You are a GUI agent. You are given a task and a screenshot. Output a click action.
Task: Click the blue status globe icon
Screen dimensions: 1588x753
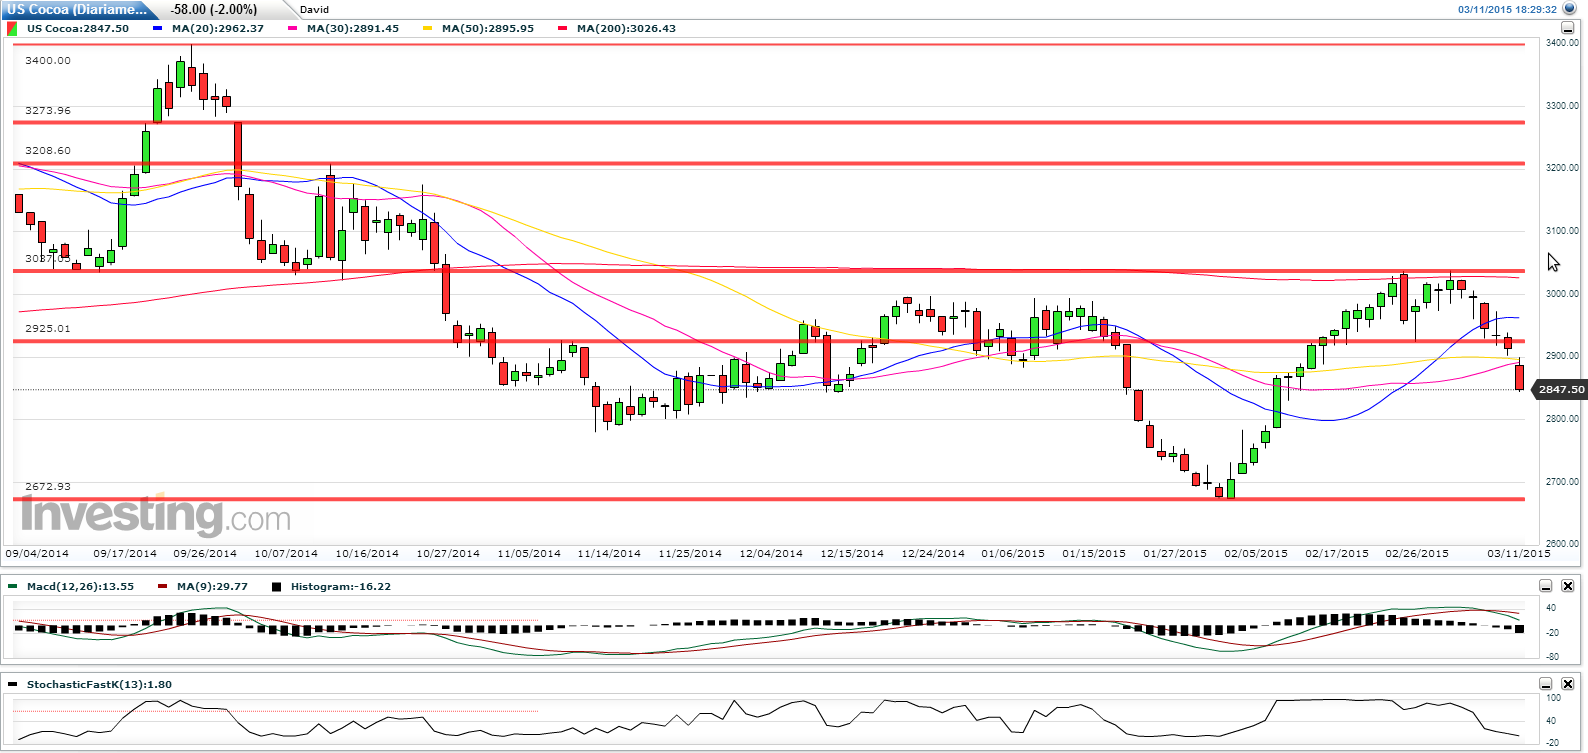click(1569, 9)
